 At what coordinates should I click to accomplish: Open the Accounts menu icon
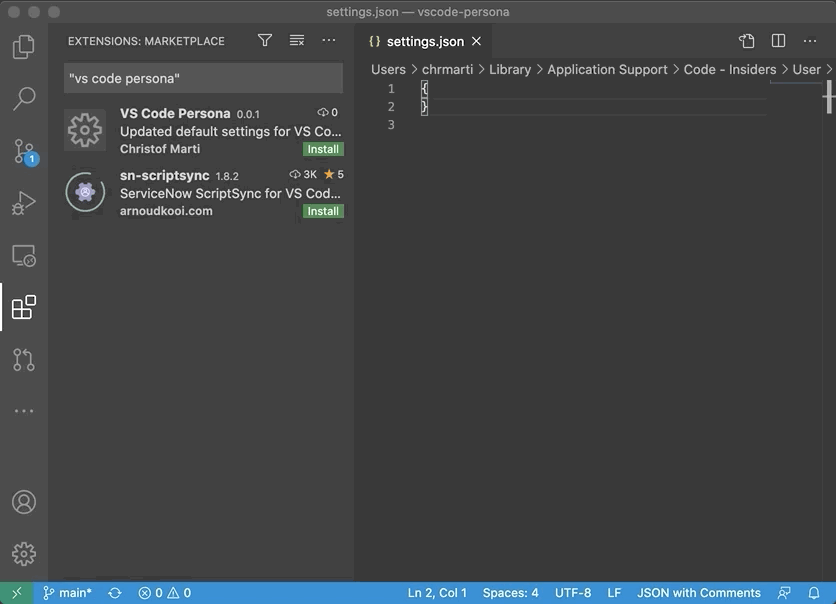tap(23, 502)
